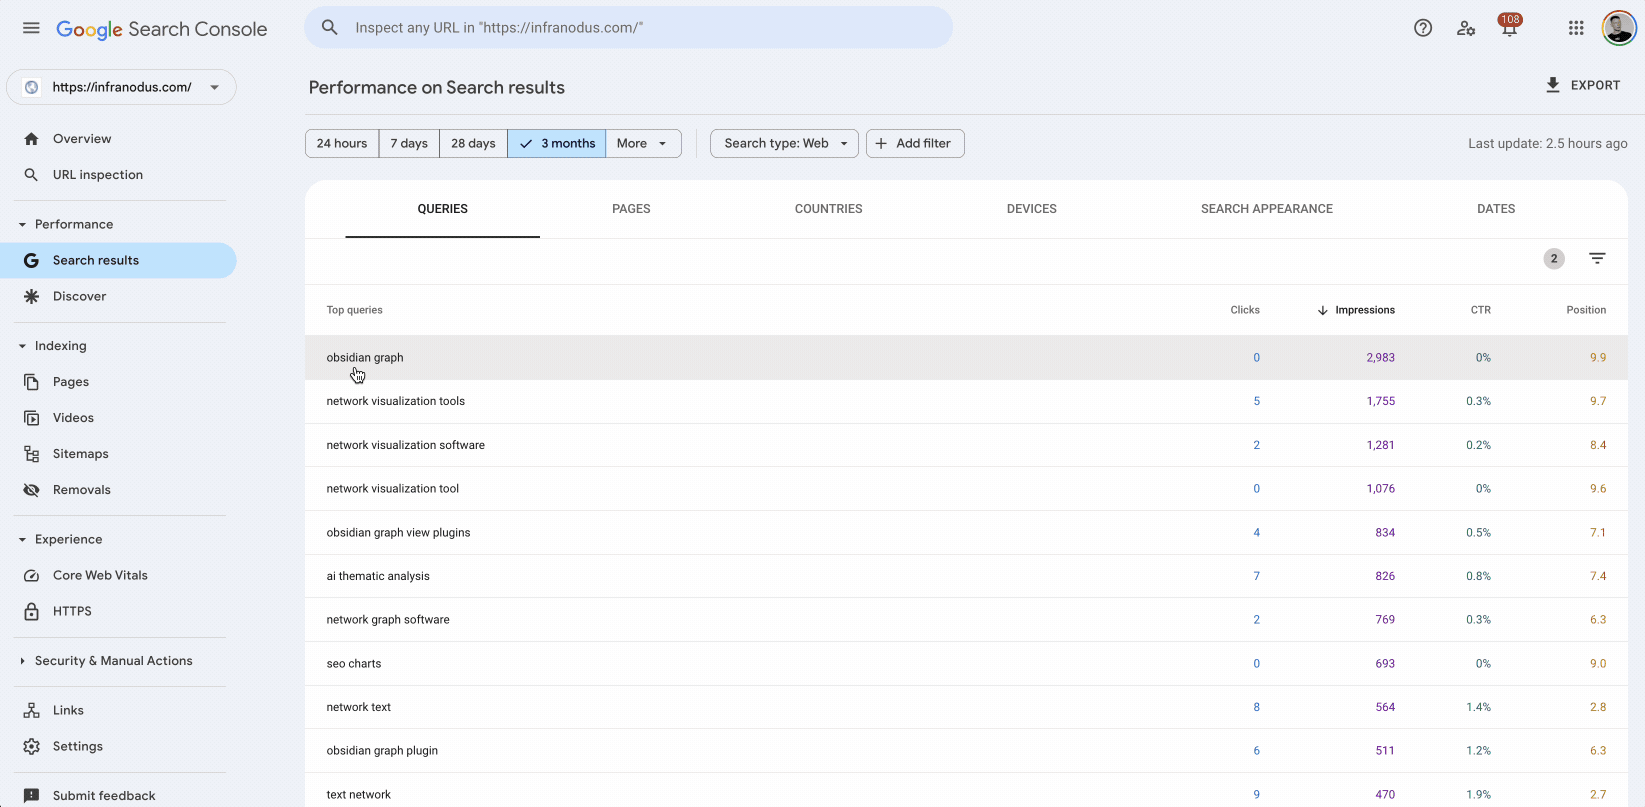Open the Google apps grid
This screenshot has width=1645, height=807.
point(1576,28)
